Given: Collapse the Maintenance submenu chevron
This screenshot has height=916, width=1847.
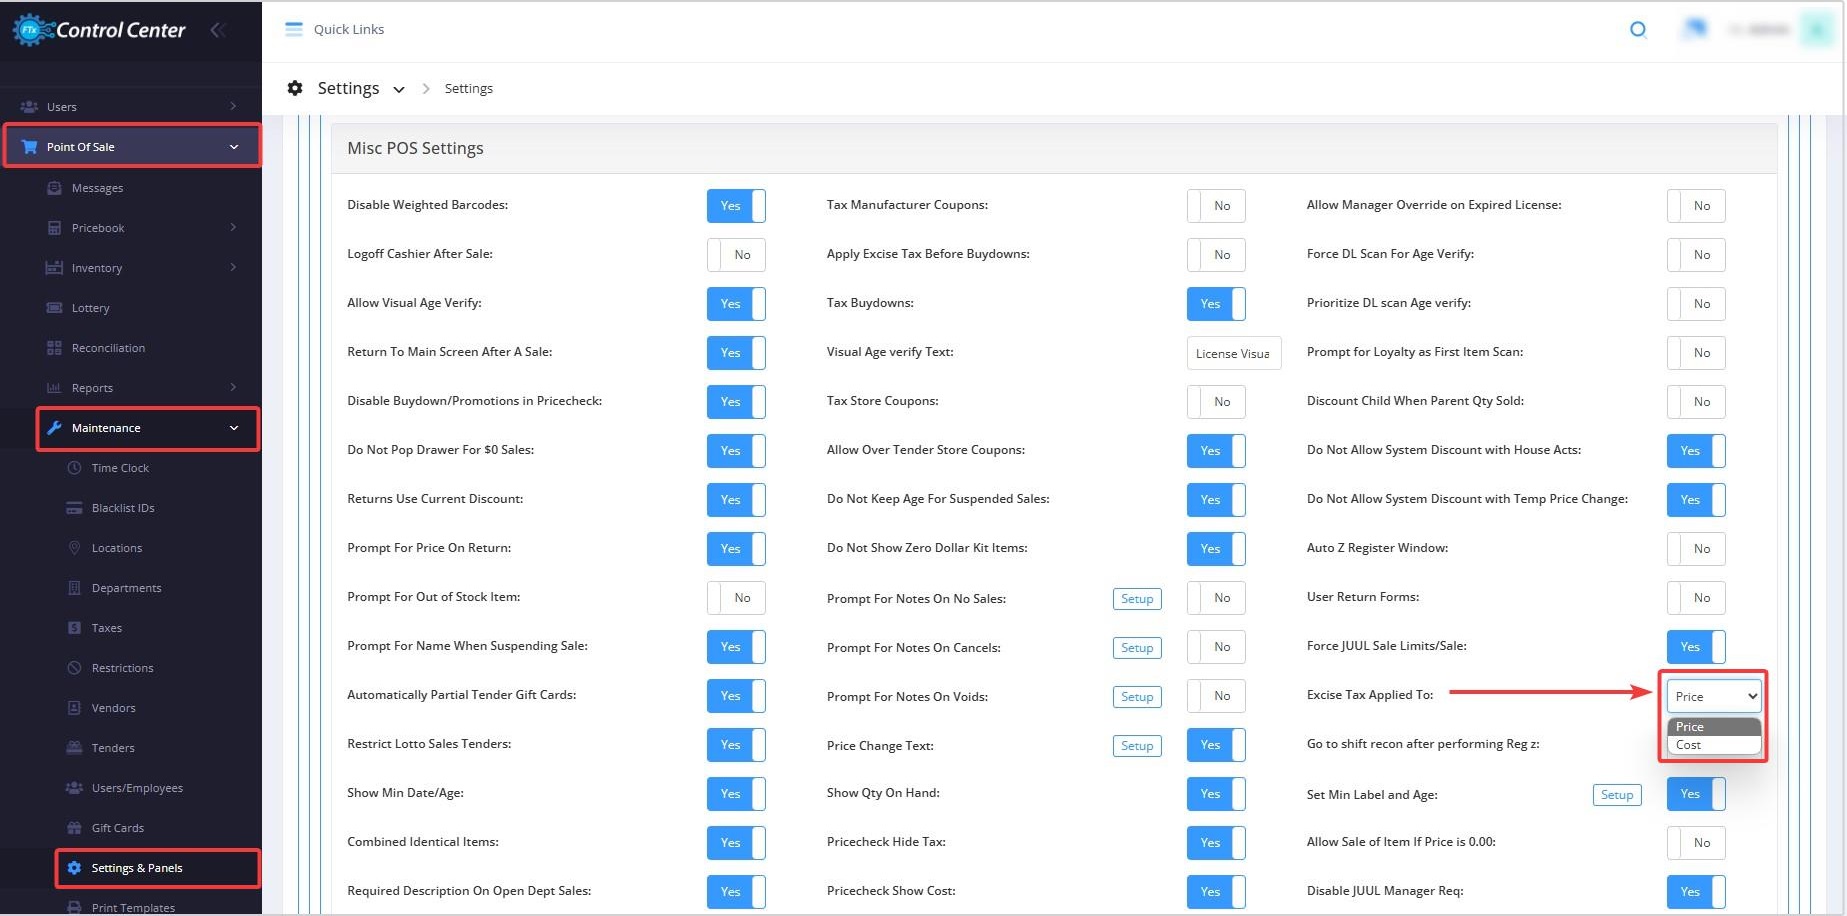Looking at the screenshot, I should (234, 428).
